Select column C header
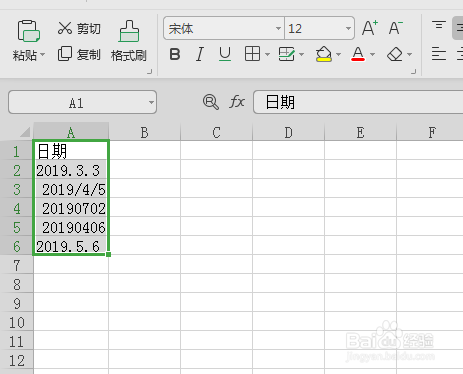Image resolution: width=463 pixels, height=374 pixels. 216,132
